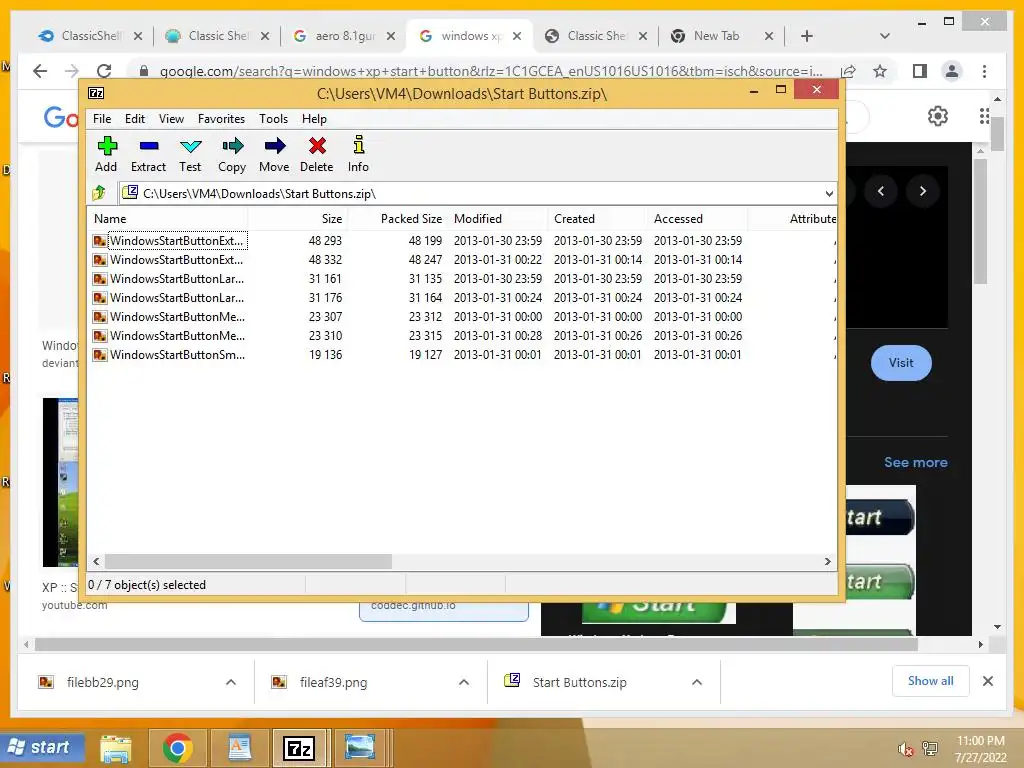Sort file list by Size column

[297, 219]
